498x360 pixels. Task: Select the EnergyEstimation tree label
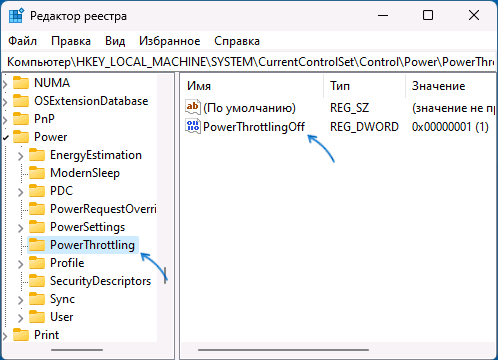pyautogui.click(x=96, y=155)
